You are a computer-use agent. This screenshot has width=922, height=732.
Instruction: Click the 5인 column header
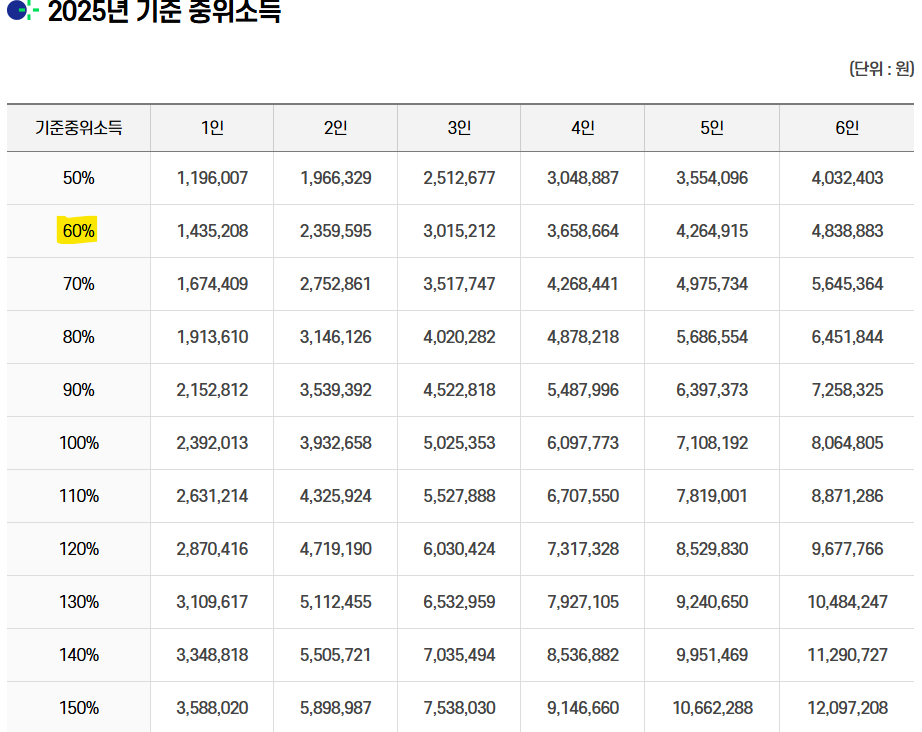point(712,128)
